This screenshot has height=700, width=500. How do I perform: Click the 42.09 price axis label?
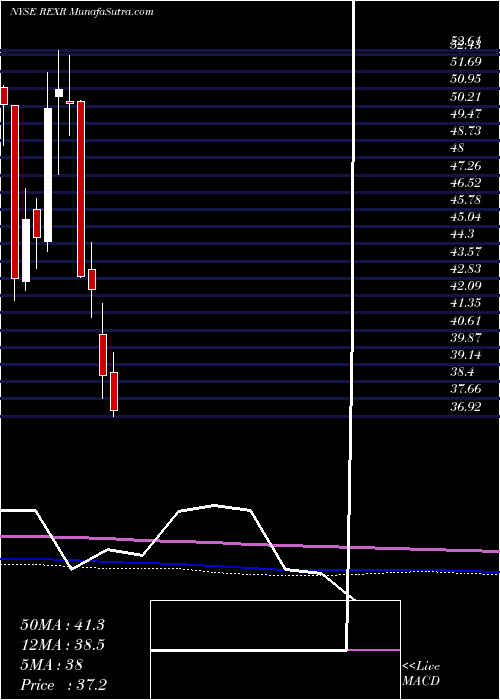465,286
